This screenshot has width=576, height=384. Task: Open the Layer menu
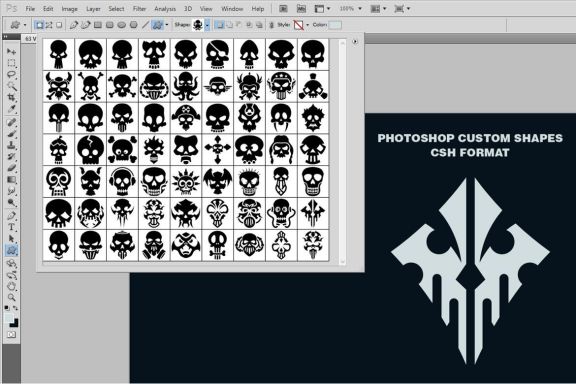click(93, 8)
